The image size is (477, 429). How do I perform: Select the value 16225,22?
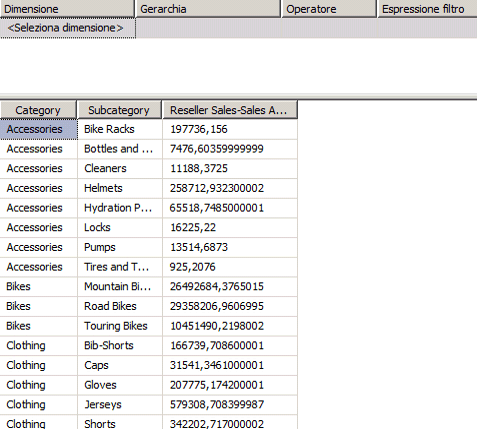(230, 228)
